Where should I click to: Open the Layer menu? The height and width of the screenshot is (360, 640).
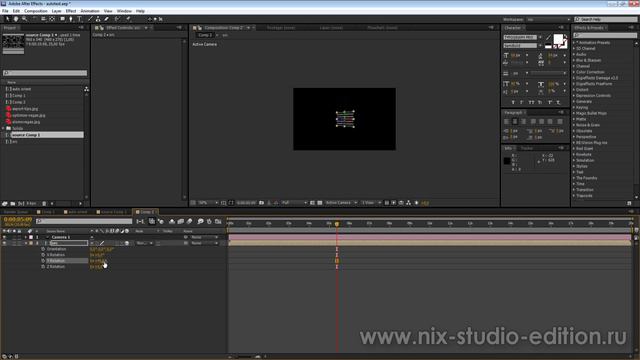56,11
